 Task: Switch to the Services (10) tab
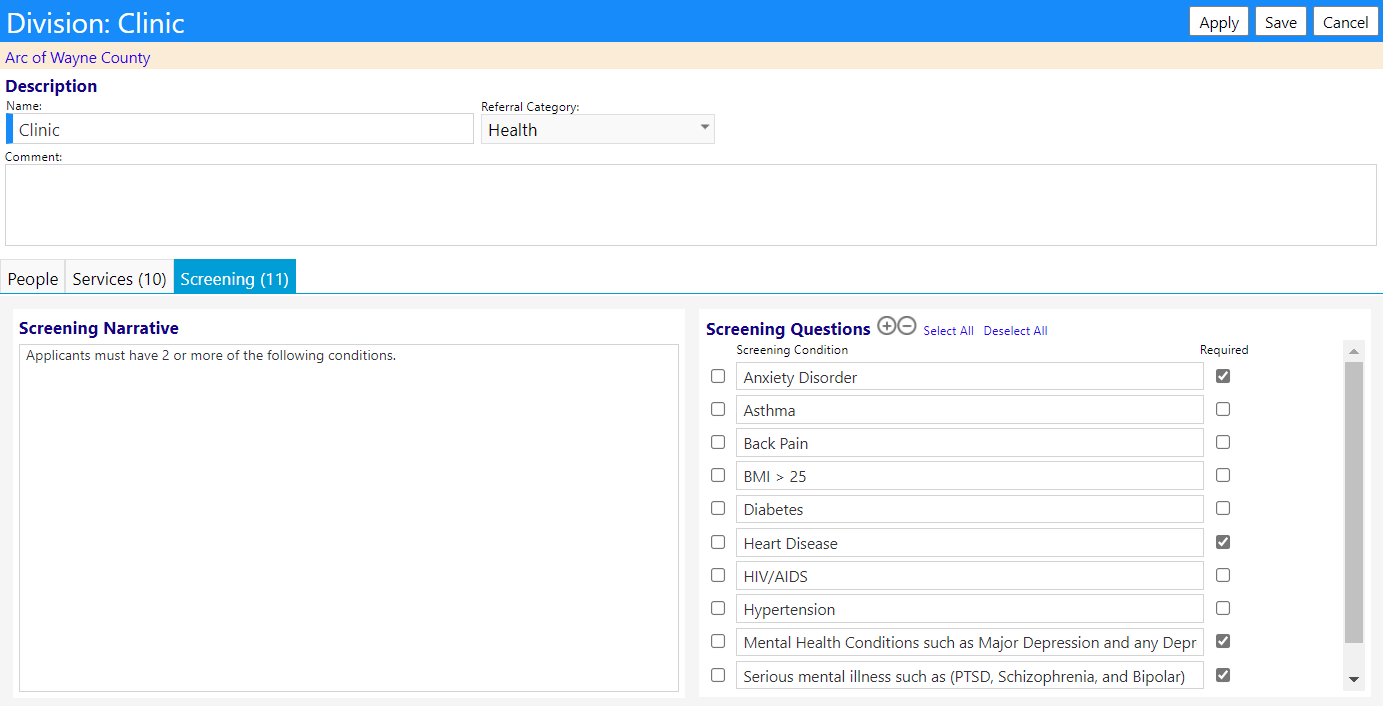[119, 278]
